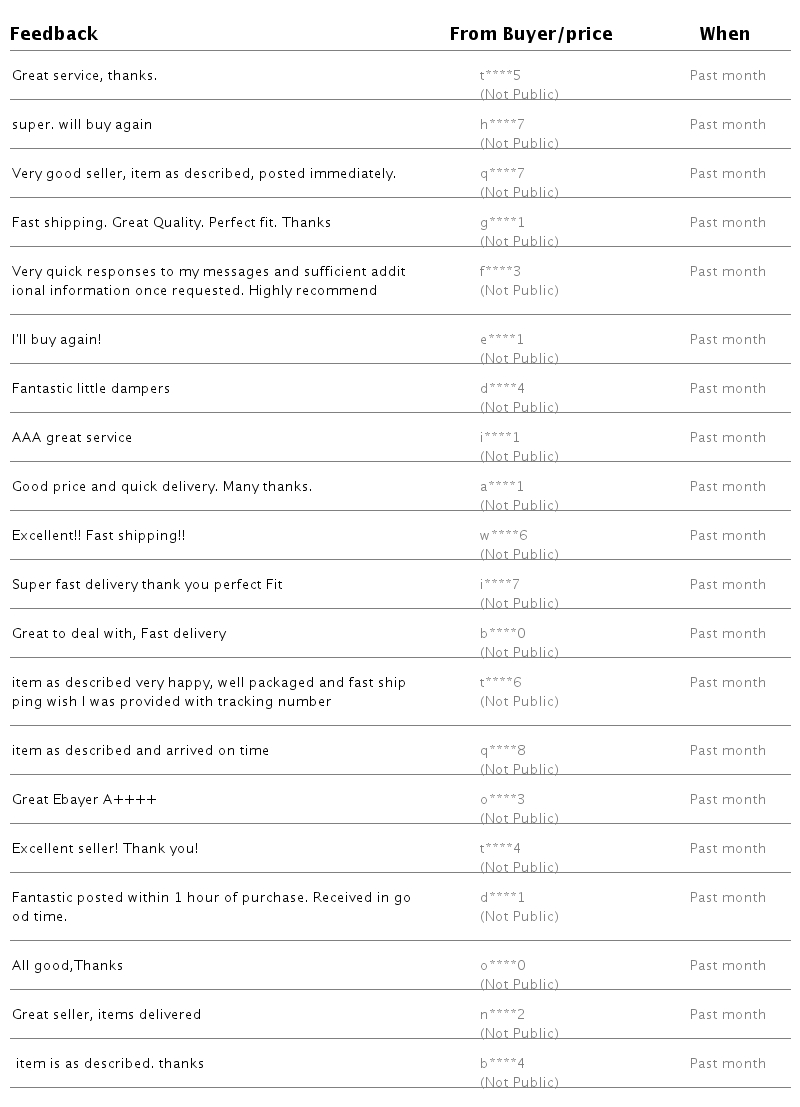Click the From Buyer/price column header
The height and width of the screenshot is (1107, 800).
pos(530,34)
